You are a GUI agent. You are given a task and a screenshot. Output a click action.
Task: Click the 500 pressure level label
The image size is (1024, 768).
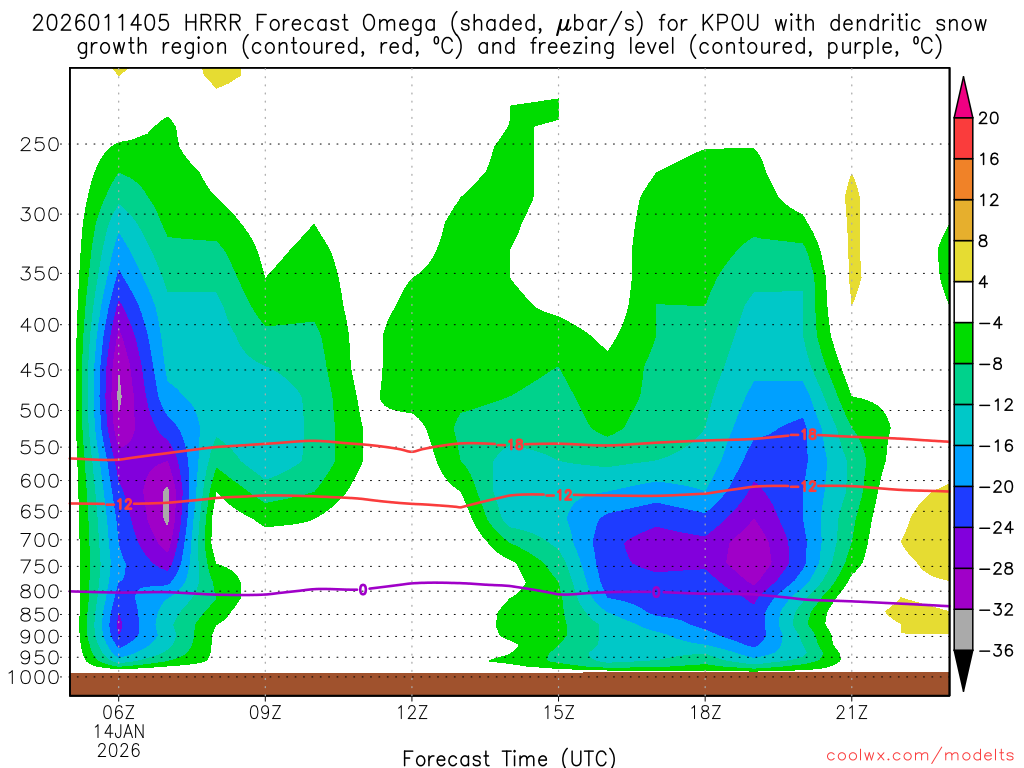tap(40, 411)
